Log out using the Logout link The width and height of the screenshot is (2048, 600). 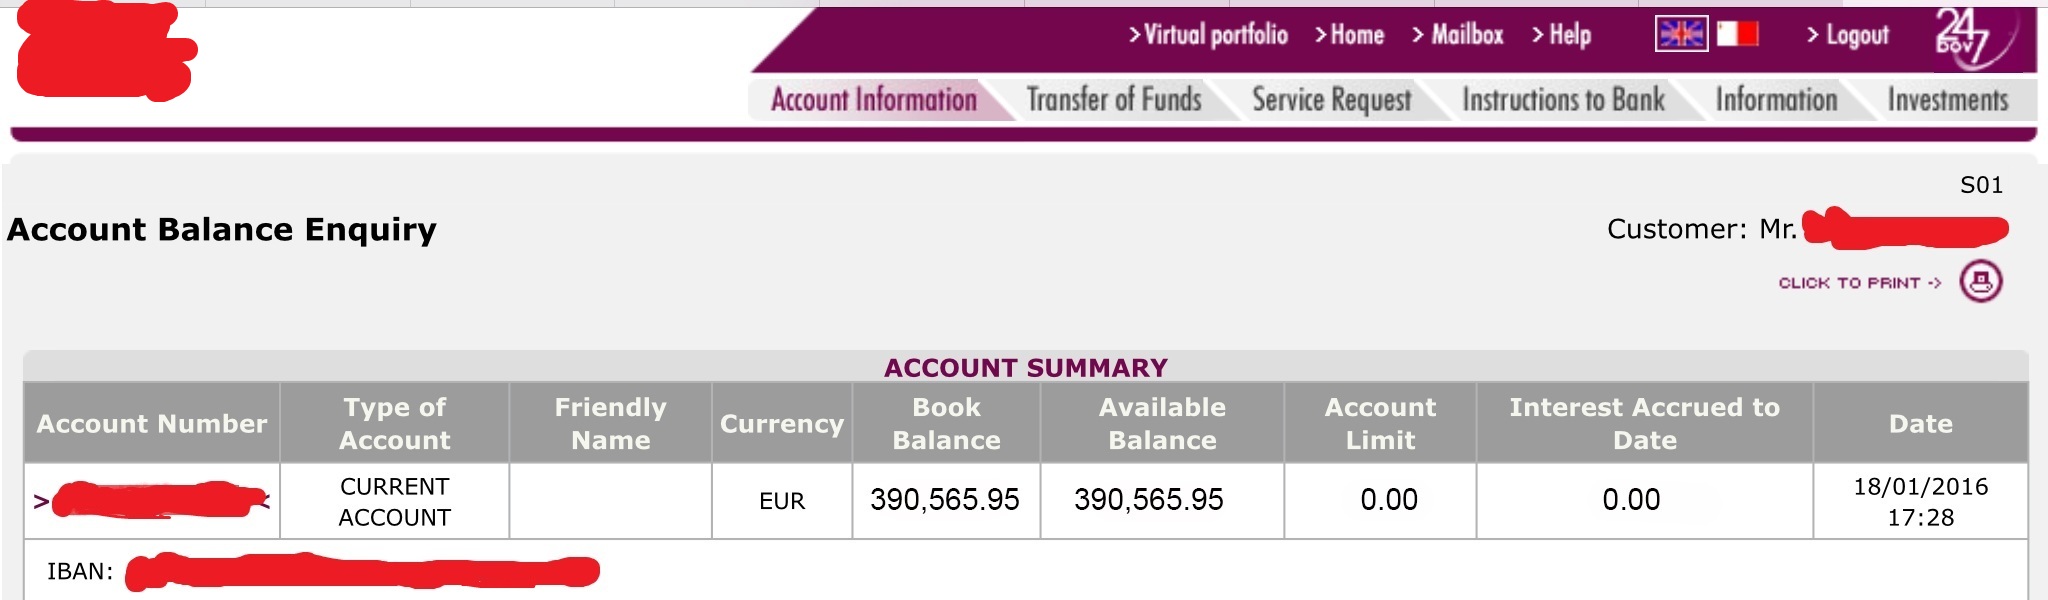coord(1849,35)
